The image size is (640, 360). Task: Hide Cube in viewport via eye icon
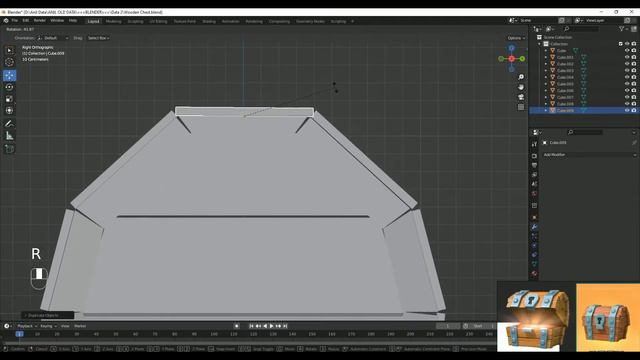tap(627, 51)
